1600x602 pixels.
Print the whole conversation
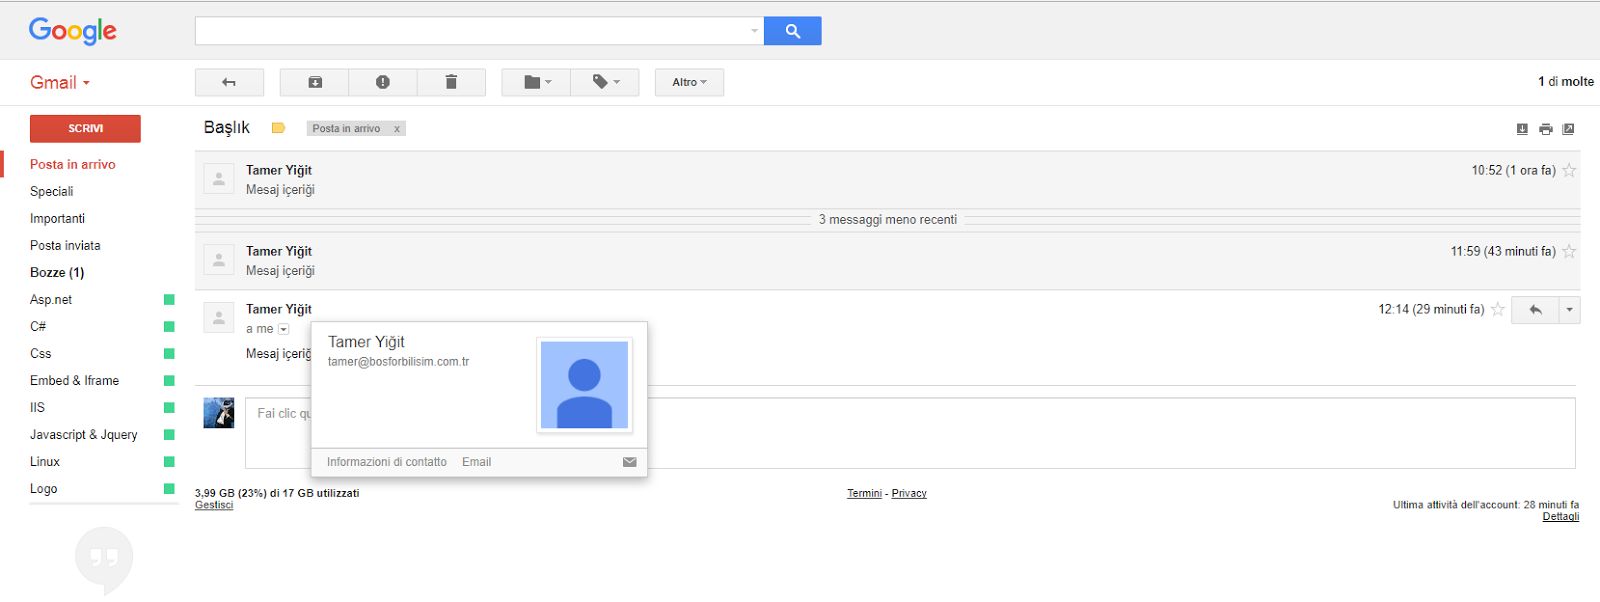point(1545,129)
